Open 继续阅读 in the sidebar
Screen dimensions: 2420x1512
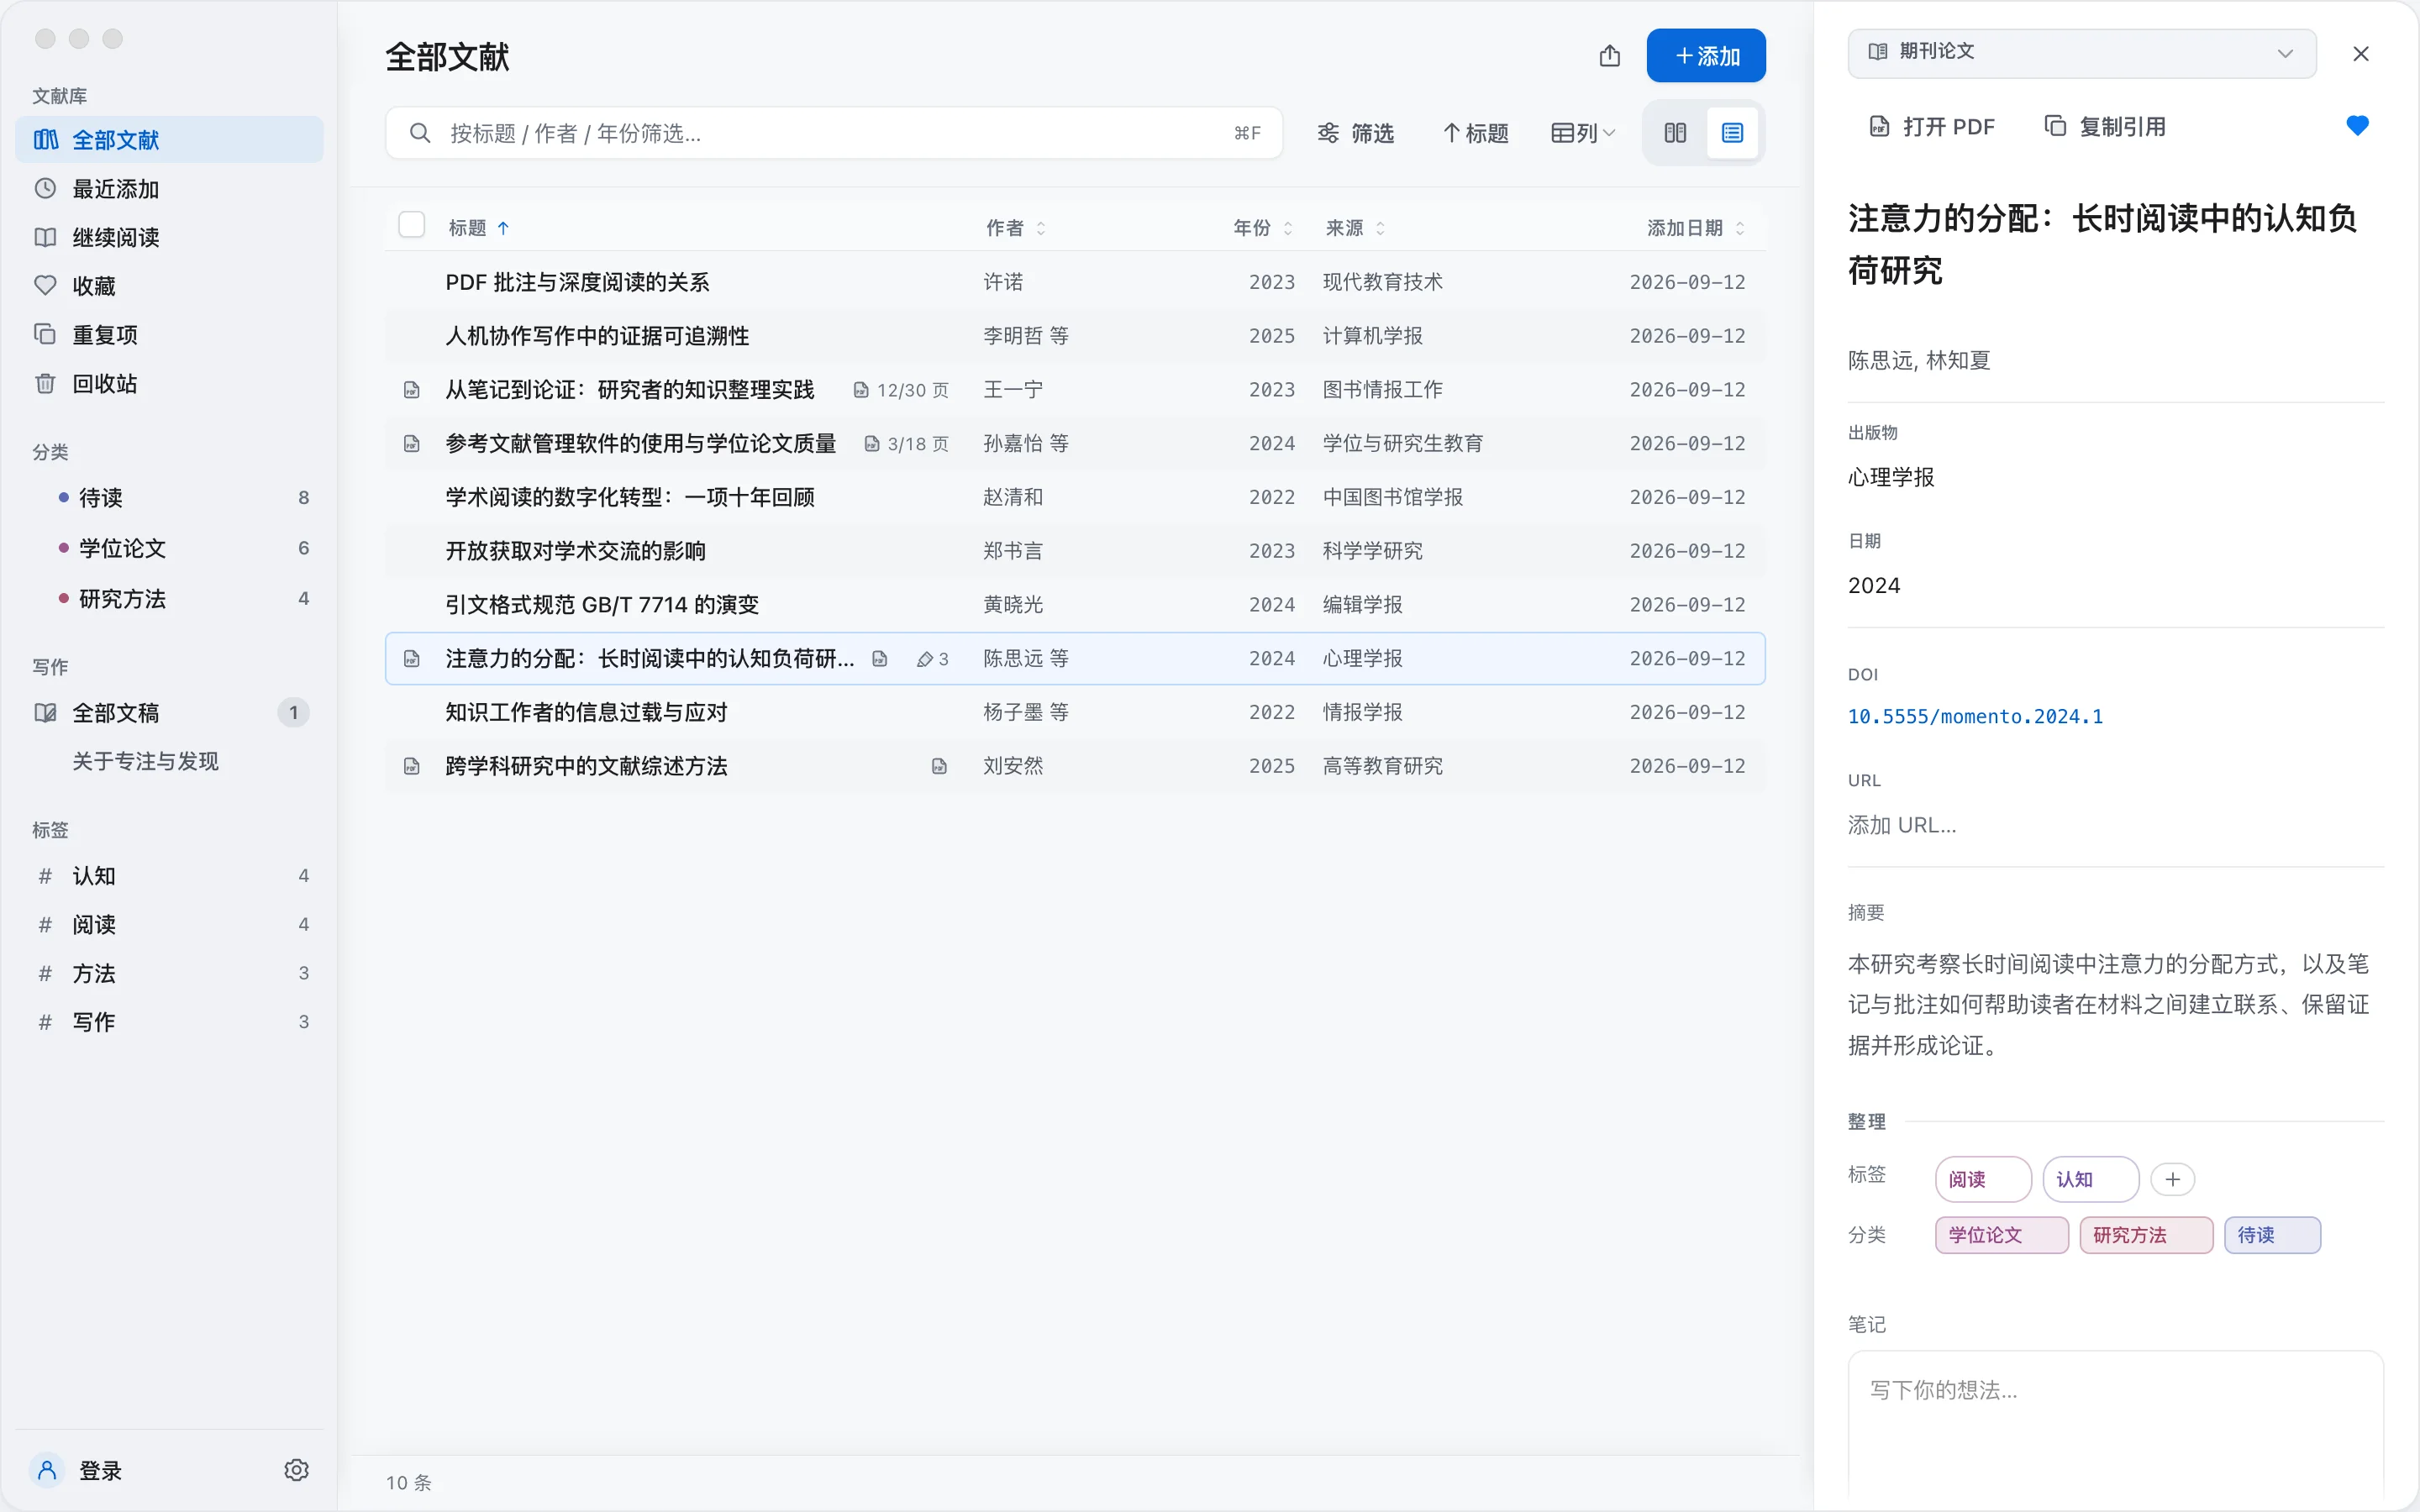coord(169,237)
